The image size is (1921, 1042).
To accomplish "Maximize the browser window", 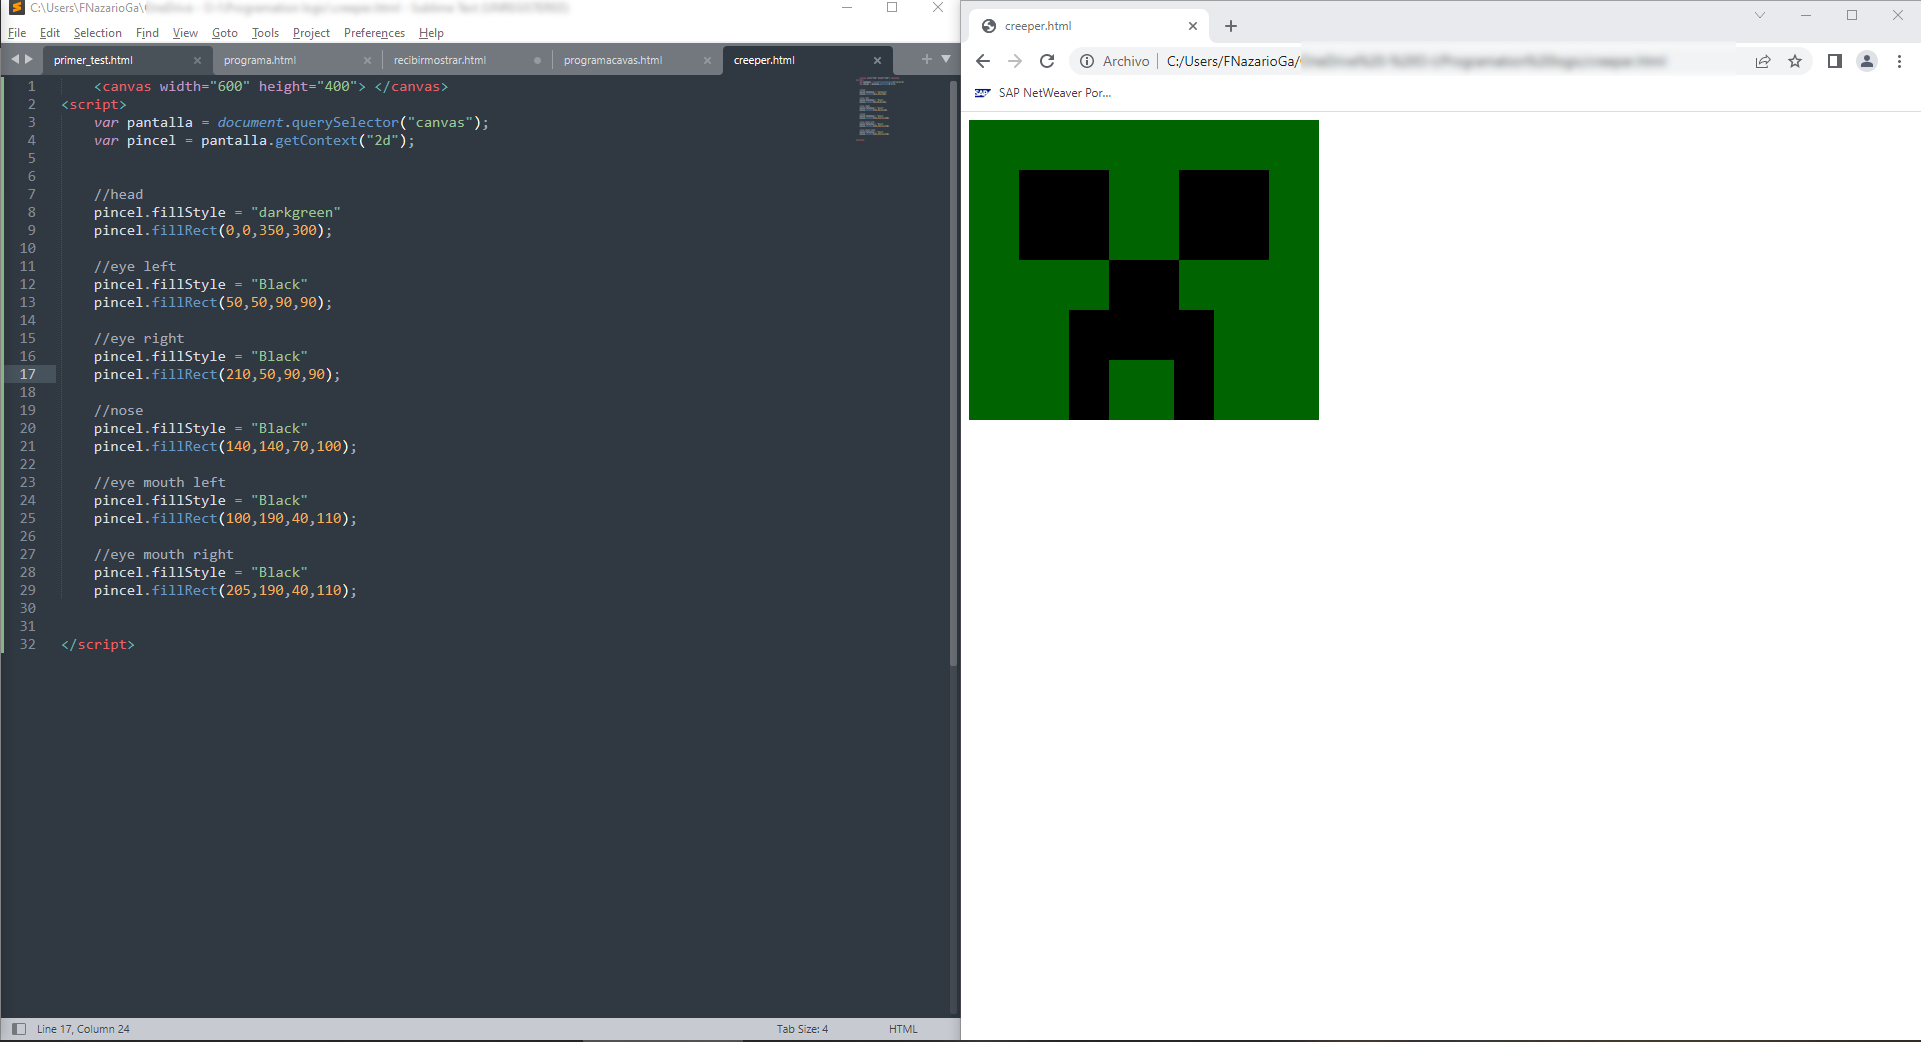I will [1852, 15].
